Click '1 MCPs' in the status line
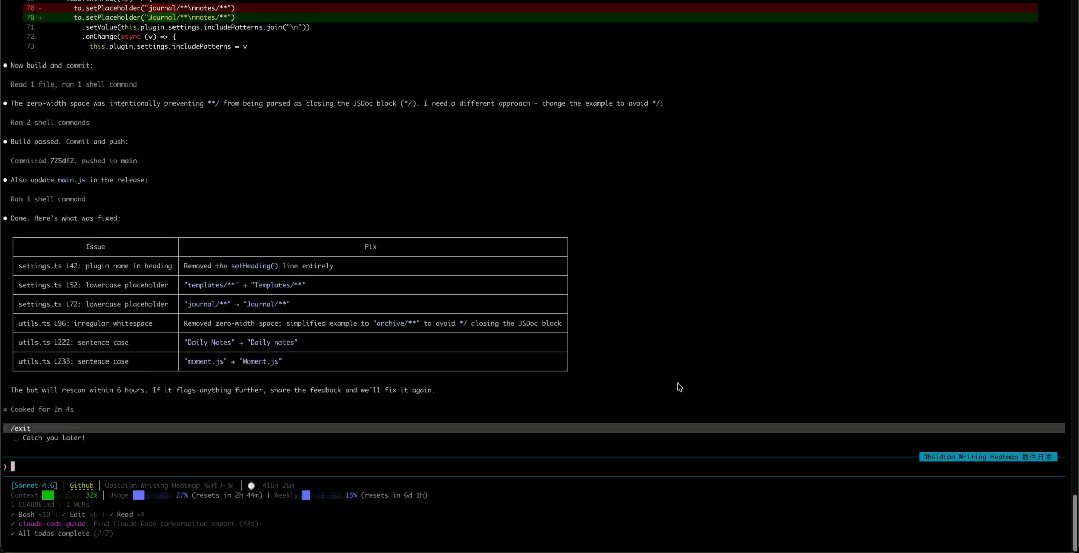The image size is (1079, 553). pos(78,505)
